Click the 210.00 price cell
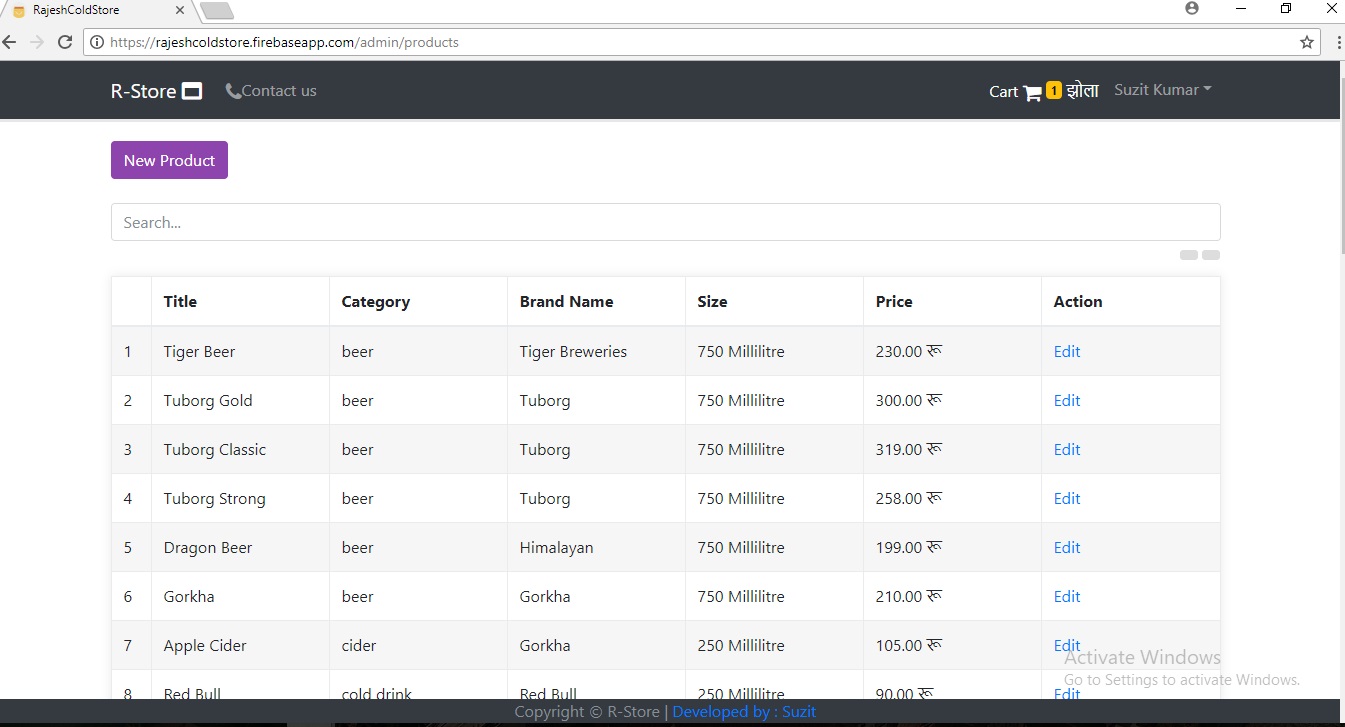This screenshot has width=1345, height=727. click(x=952, y=596)
